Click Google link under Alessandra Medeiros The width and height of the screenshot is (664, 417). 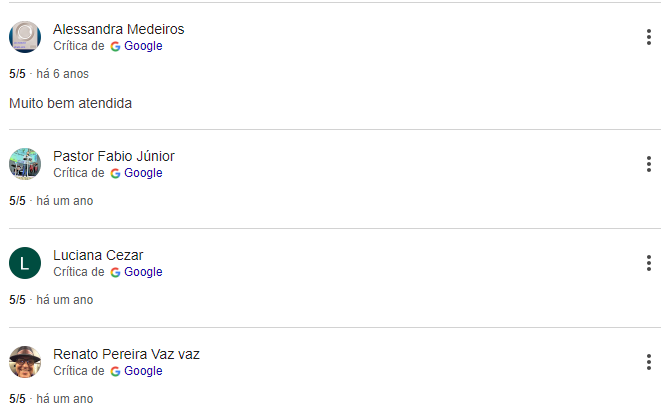[x=143, y=46]
